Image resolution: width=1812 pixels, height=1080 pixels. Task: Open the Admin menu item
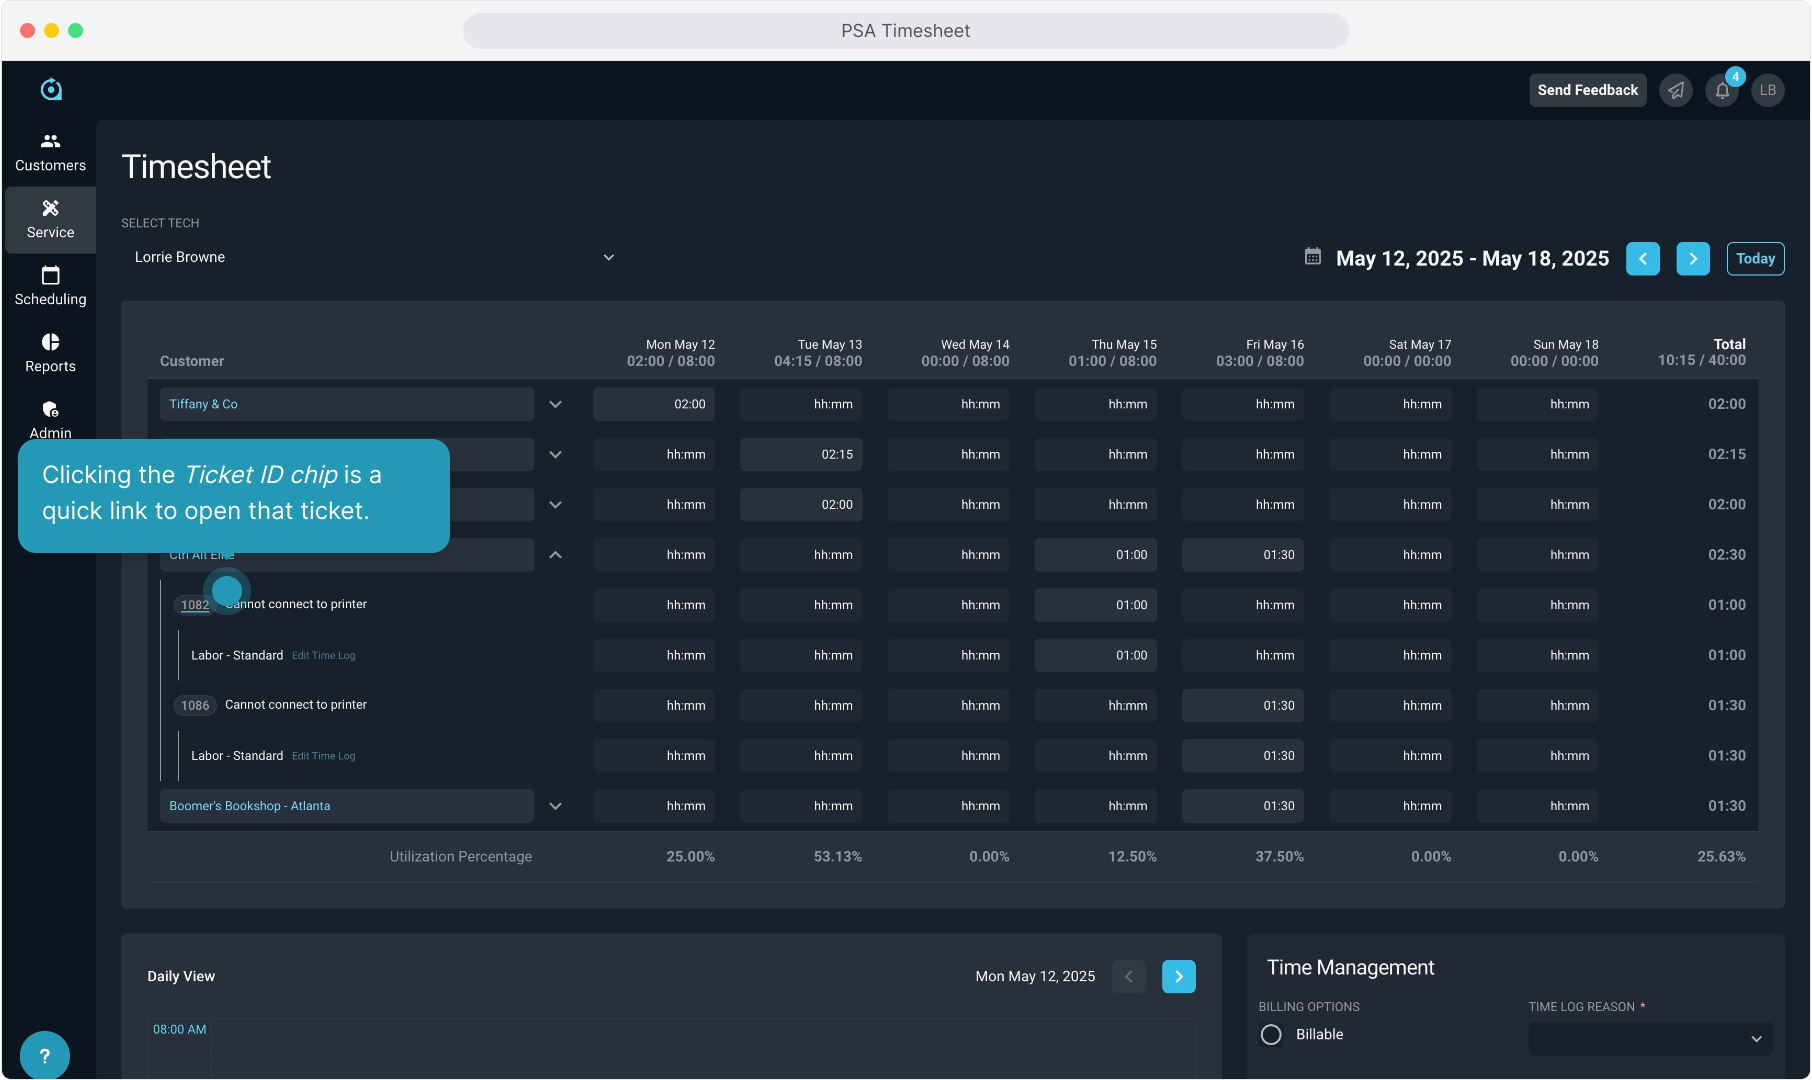click(50, 419)
